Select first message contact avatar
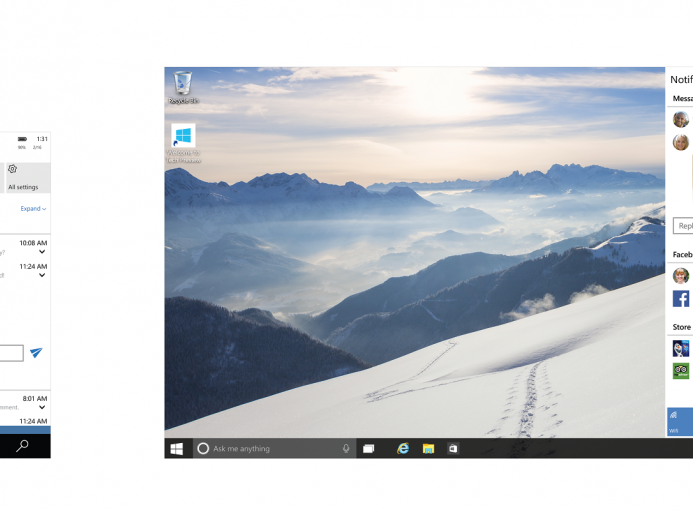Image resolution: width=693 pixels, height=510 pixels. 681,119
